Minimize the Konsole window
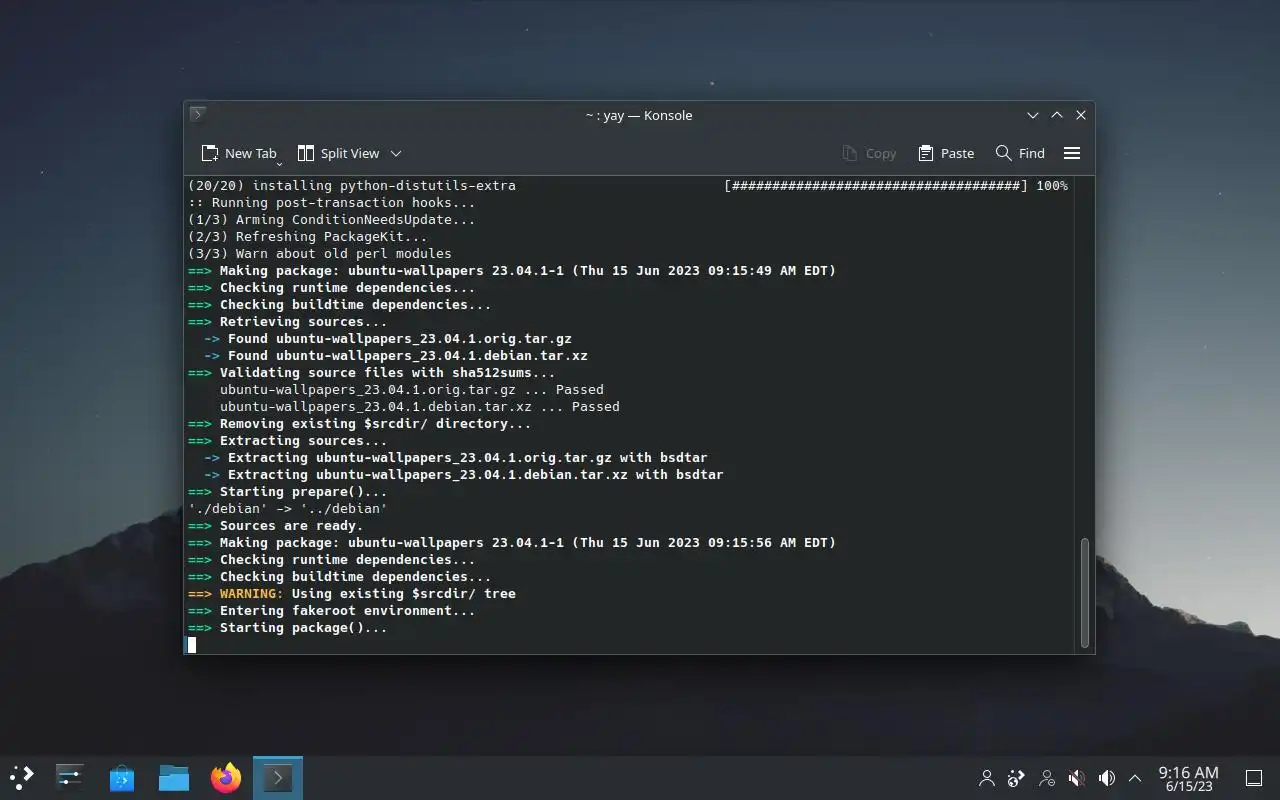Image resolution: width=1280 pixels, height=800 pixels. click(x=1033, y=115)
